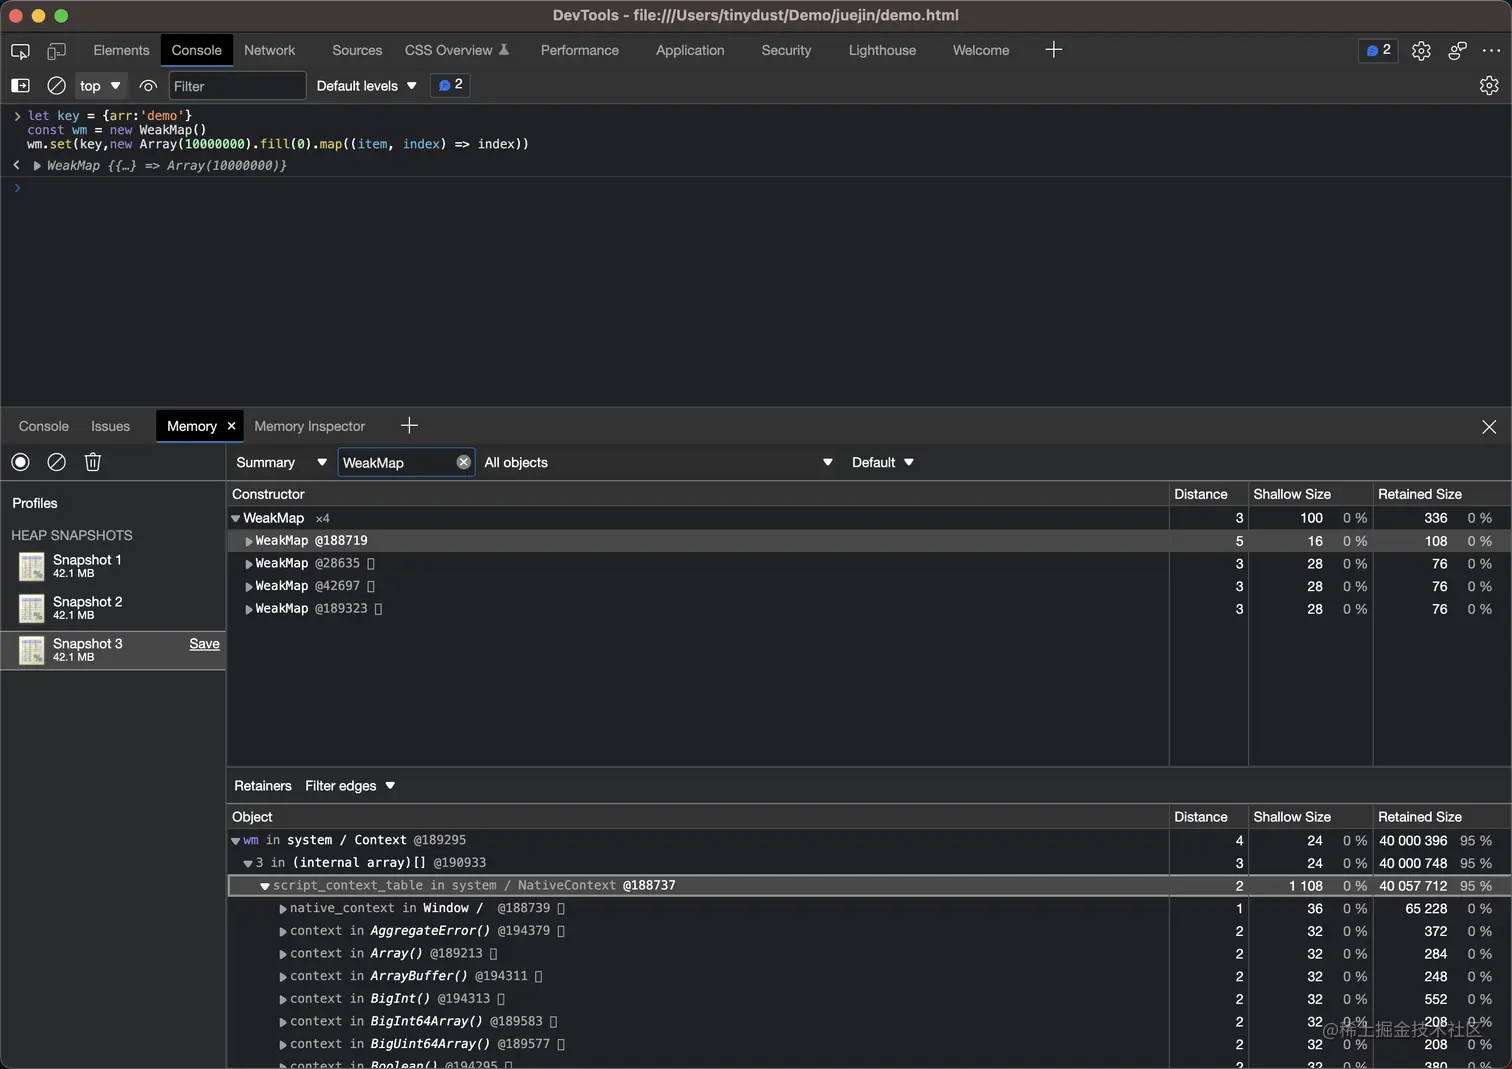This screenshot has height=1069, width=1512.
Task: Close the Memory drawer tab
Action: pyautogui.click(x=231, y=426)
